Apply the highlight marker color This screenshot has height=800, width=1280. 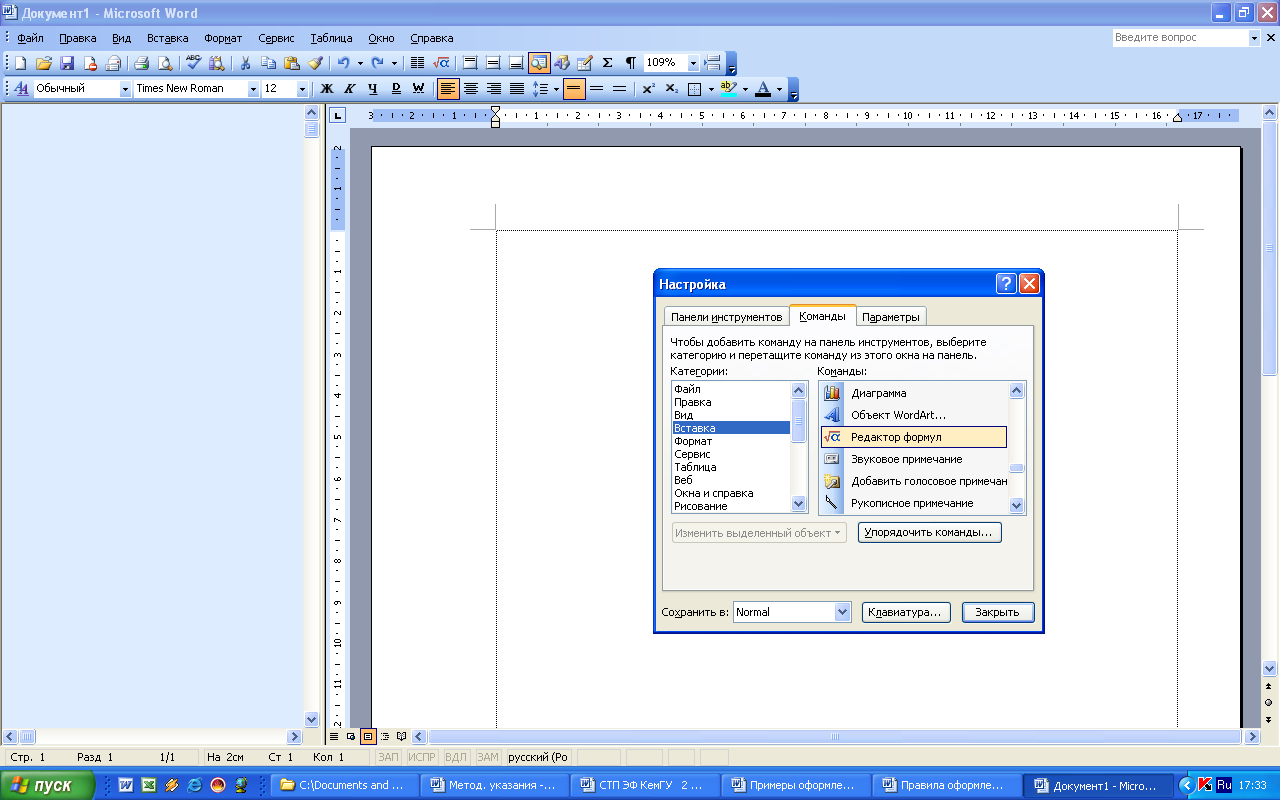click(728, 89)
